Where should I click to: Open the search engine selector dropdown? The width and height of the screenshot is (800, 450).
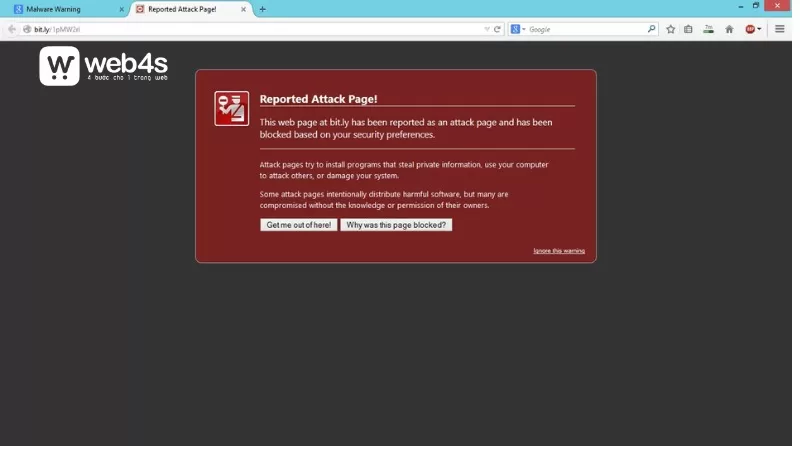pyautogui.click(x=518, y=30)
